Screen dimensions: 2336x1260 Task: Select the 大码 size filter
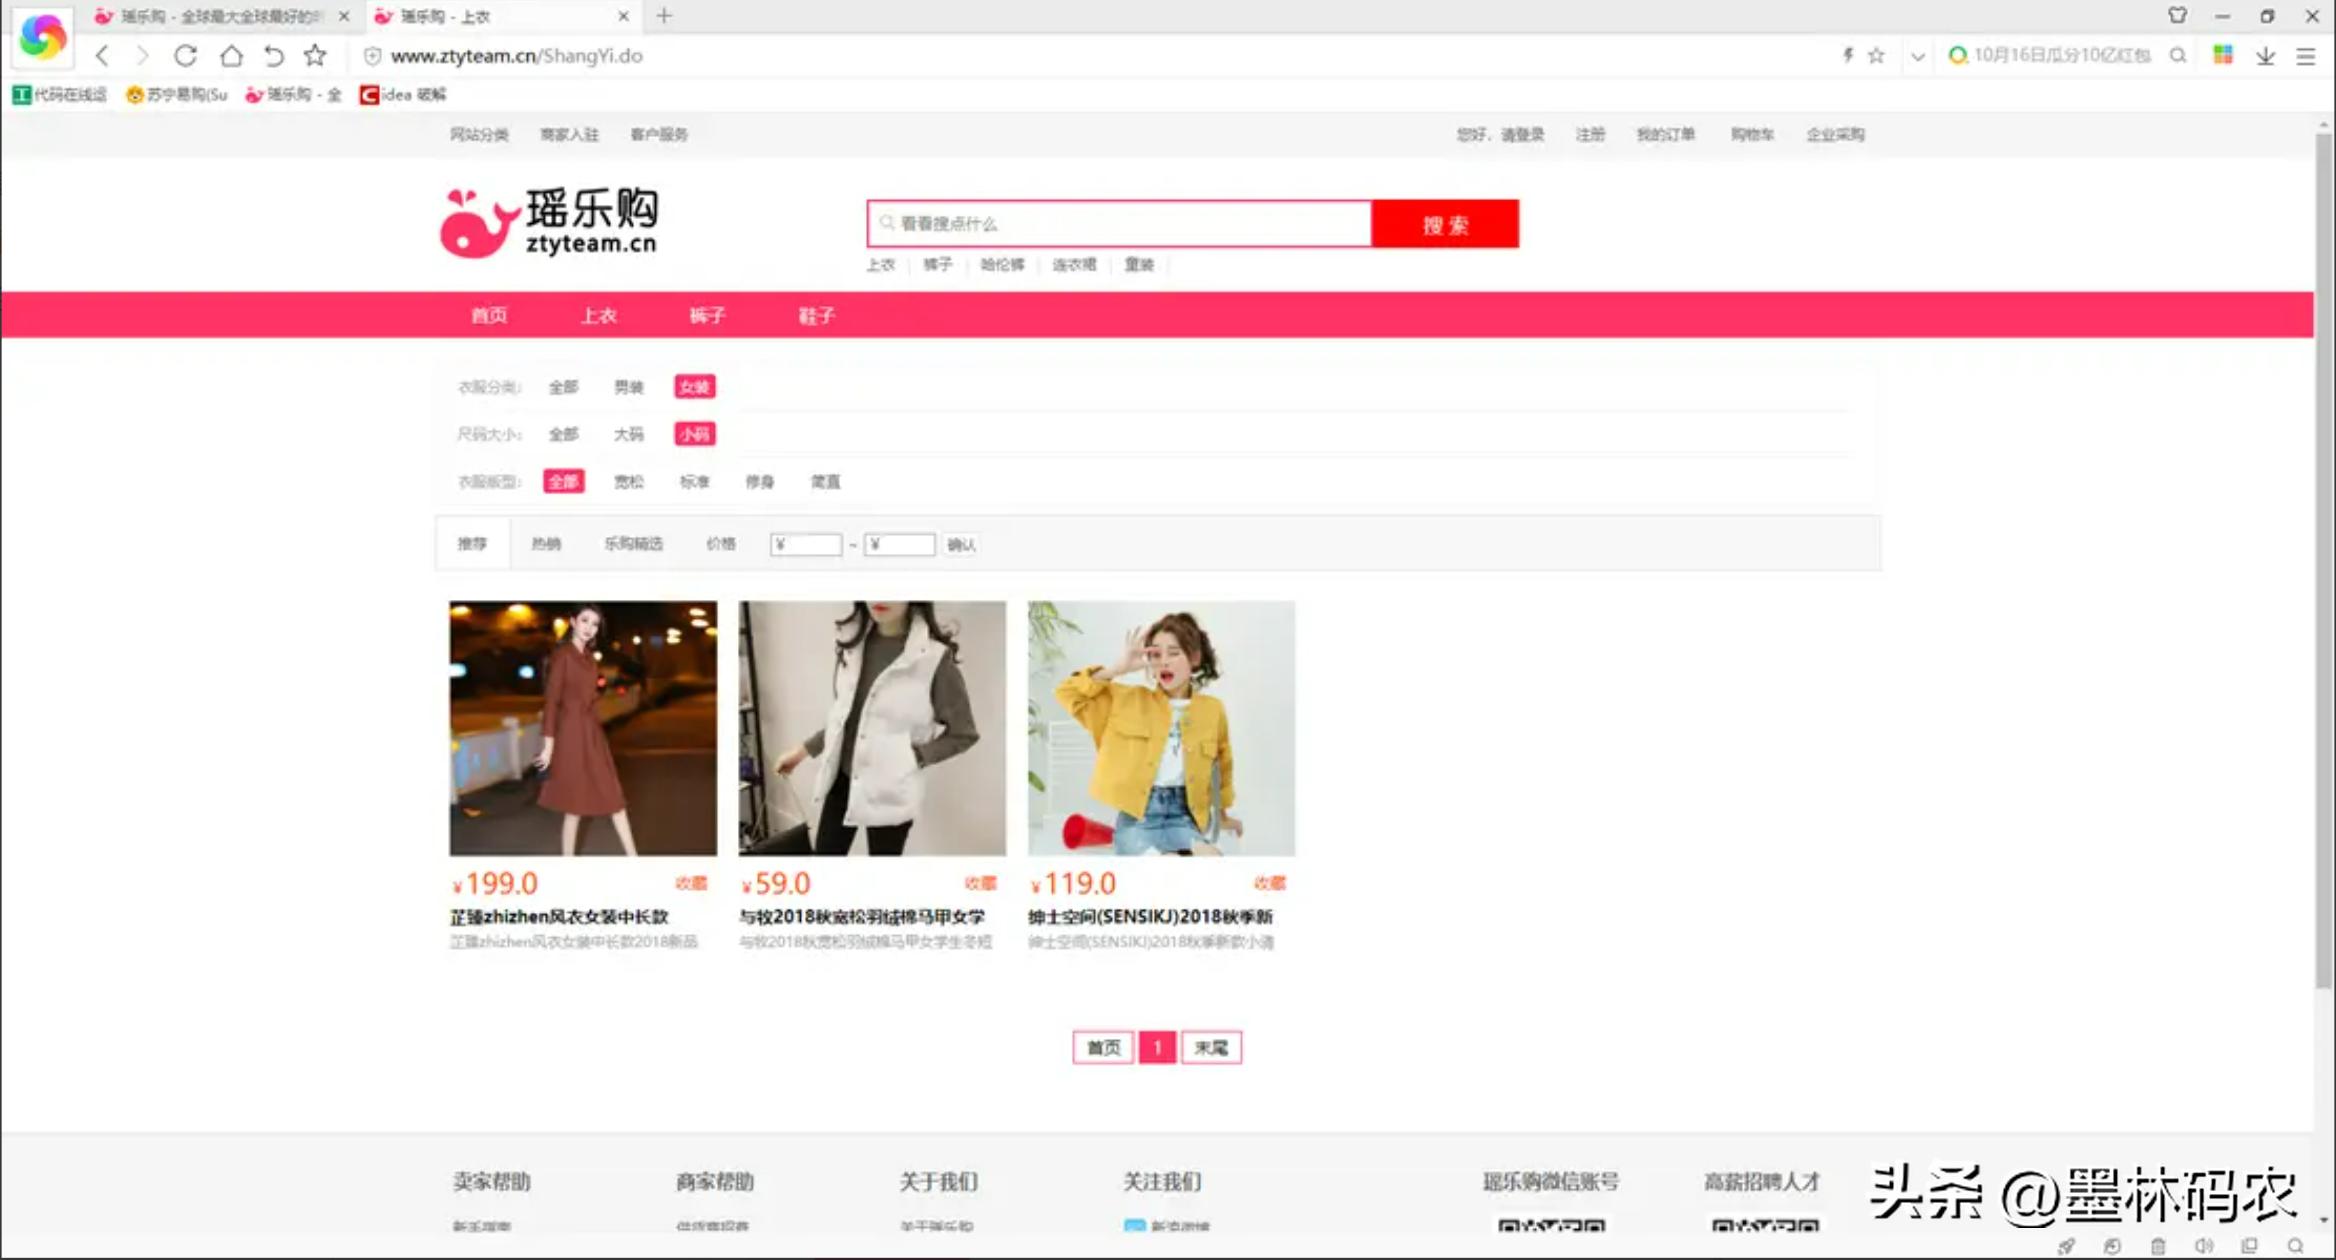[x=629, y=434]
